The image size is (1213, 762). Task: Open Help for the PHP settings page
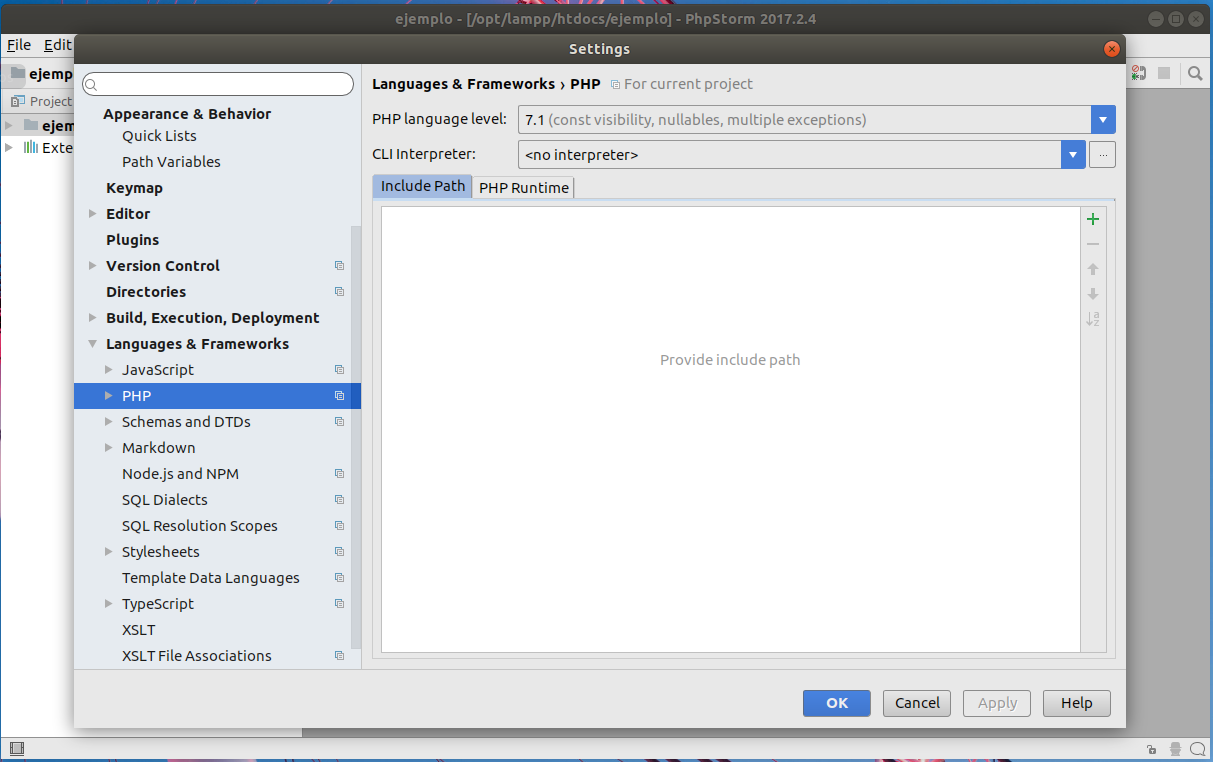pos(1076,703)
